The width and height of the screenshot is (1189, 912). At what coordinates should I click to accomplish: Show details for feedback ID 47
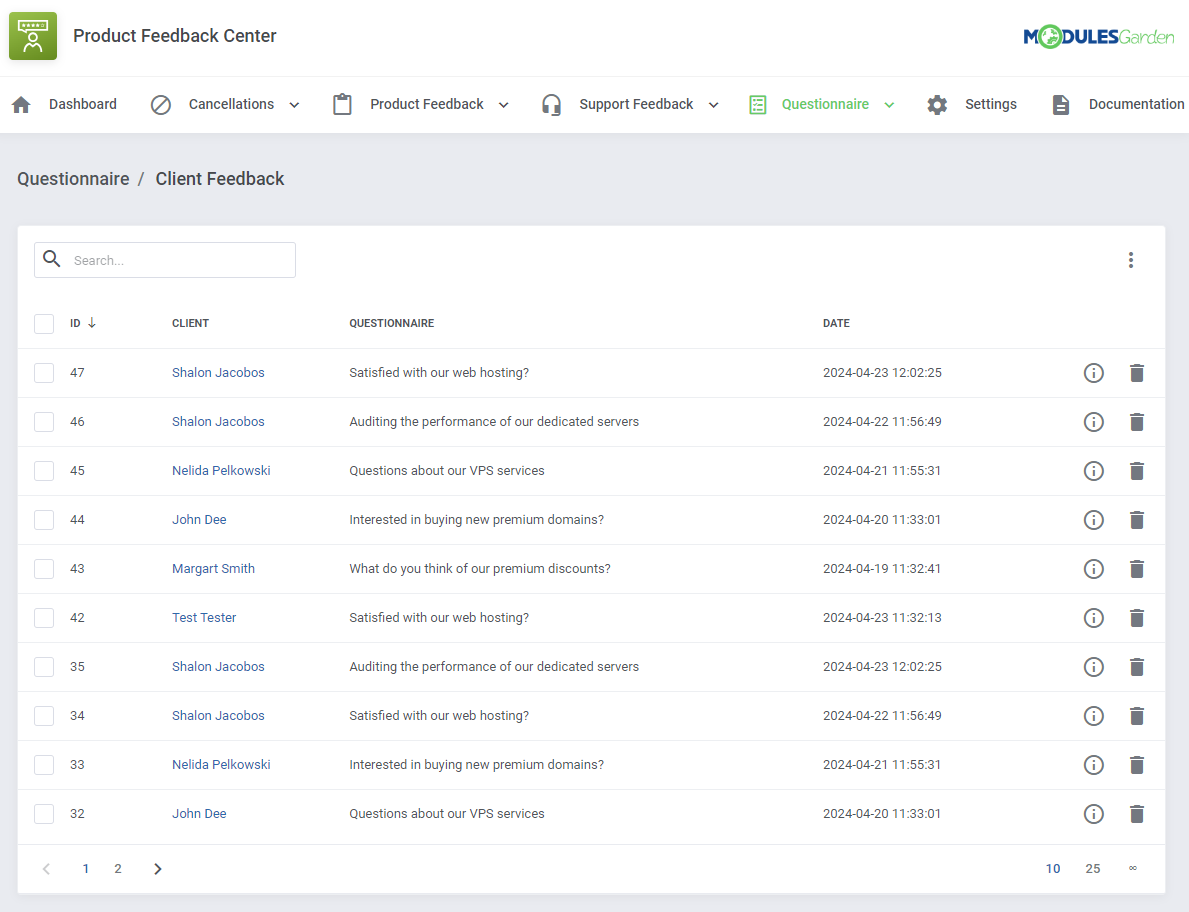[x=1093, y=373]
